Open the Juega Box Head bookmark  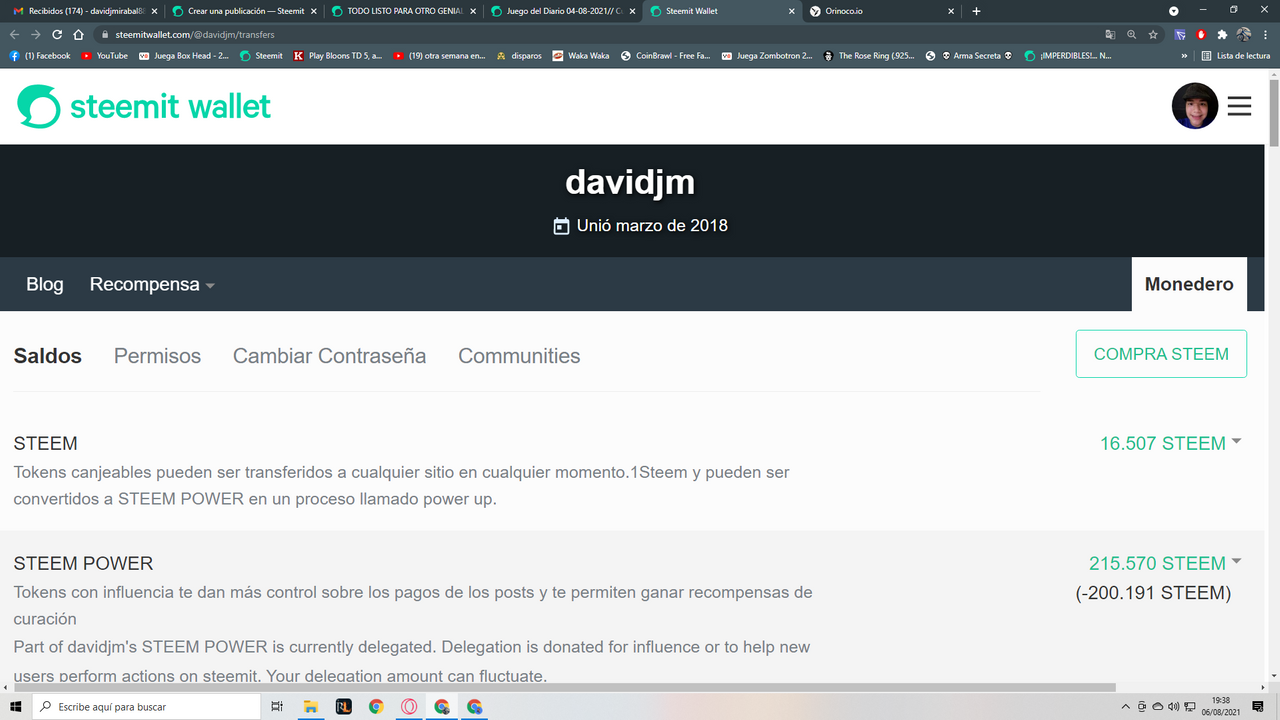[x=184, y=56]
